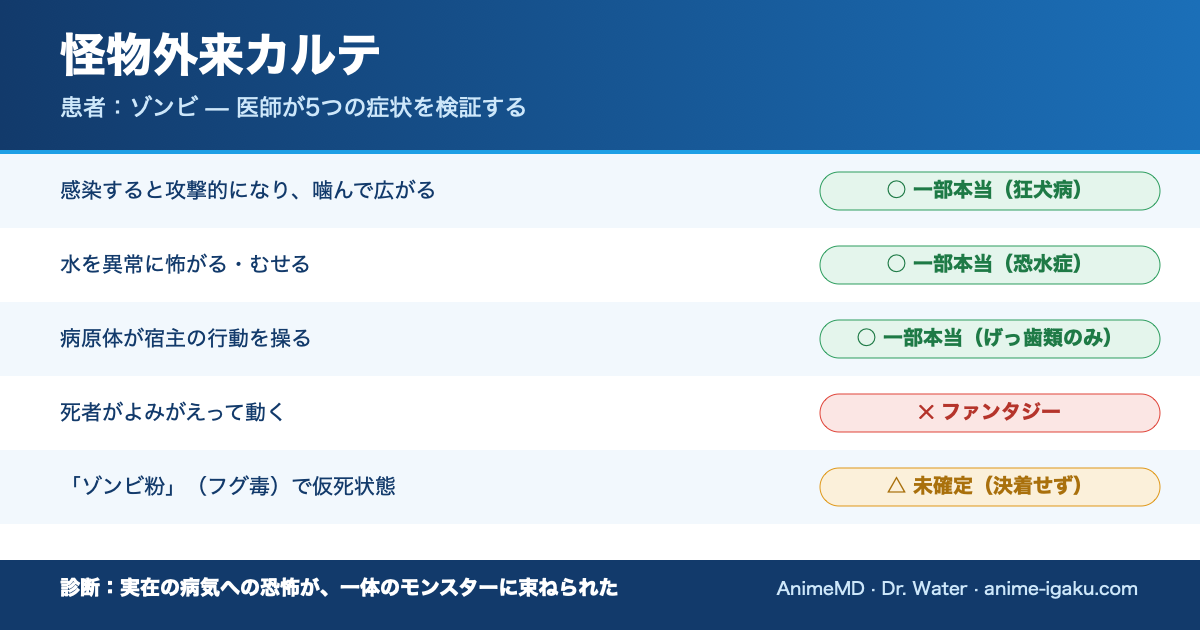1200x630 pixels.
Task: Open the anime-igaku.com link
Action: (x=1061, y=589)
